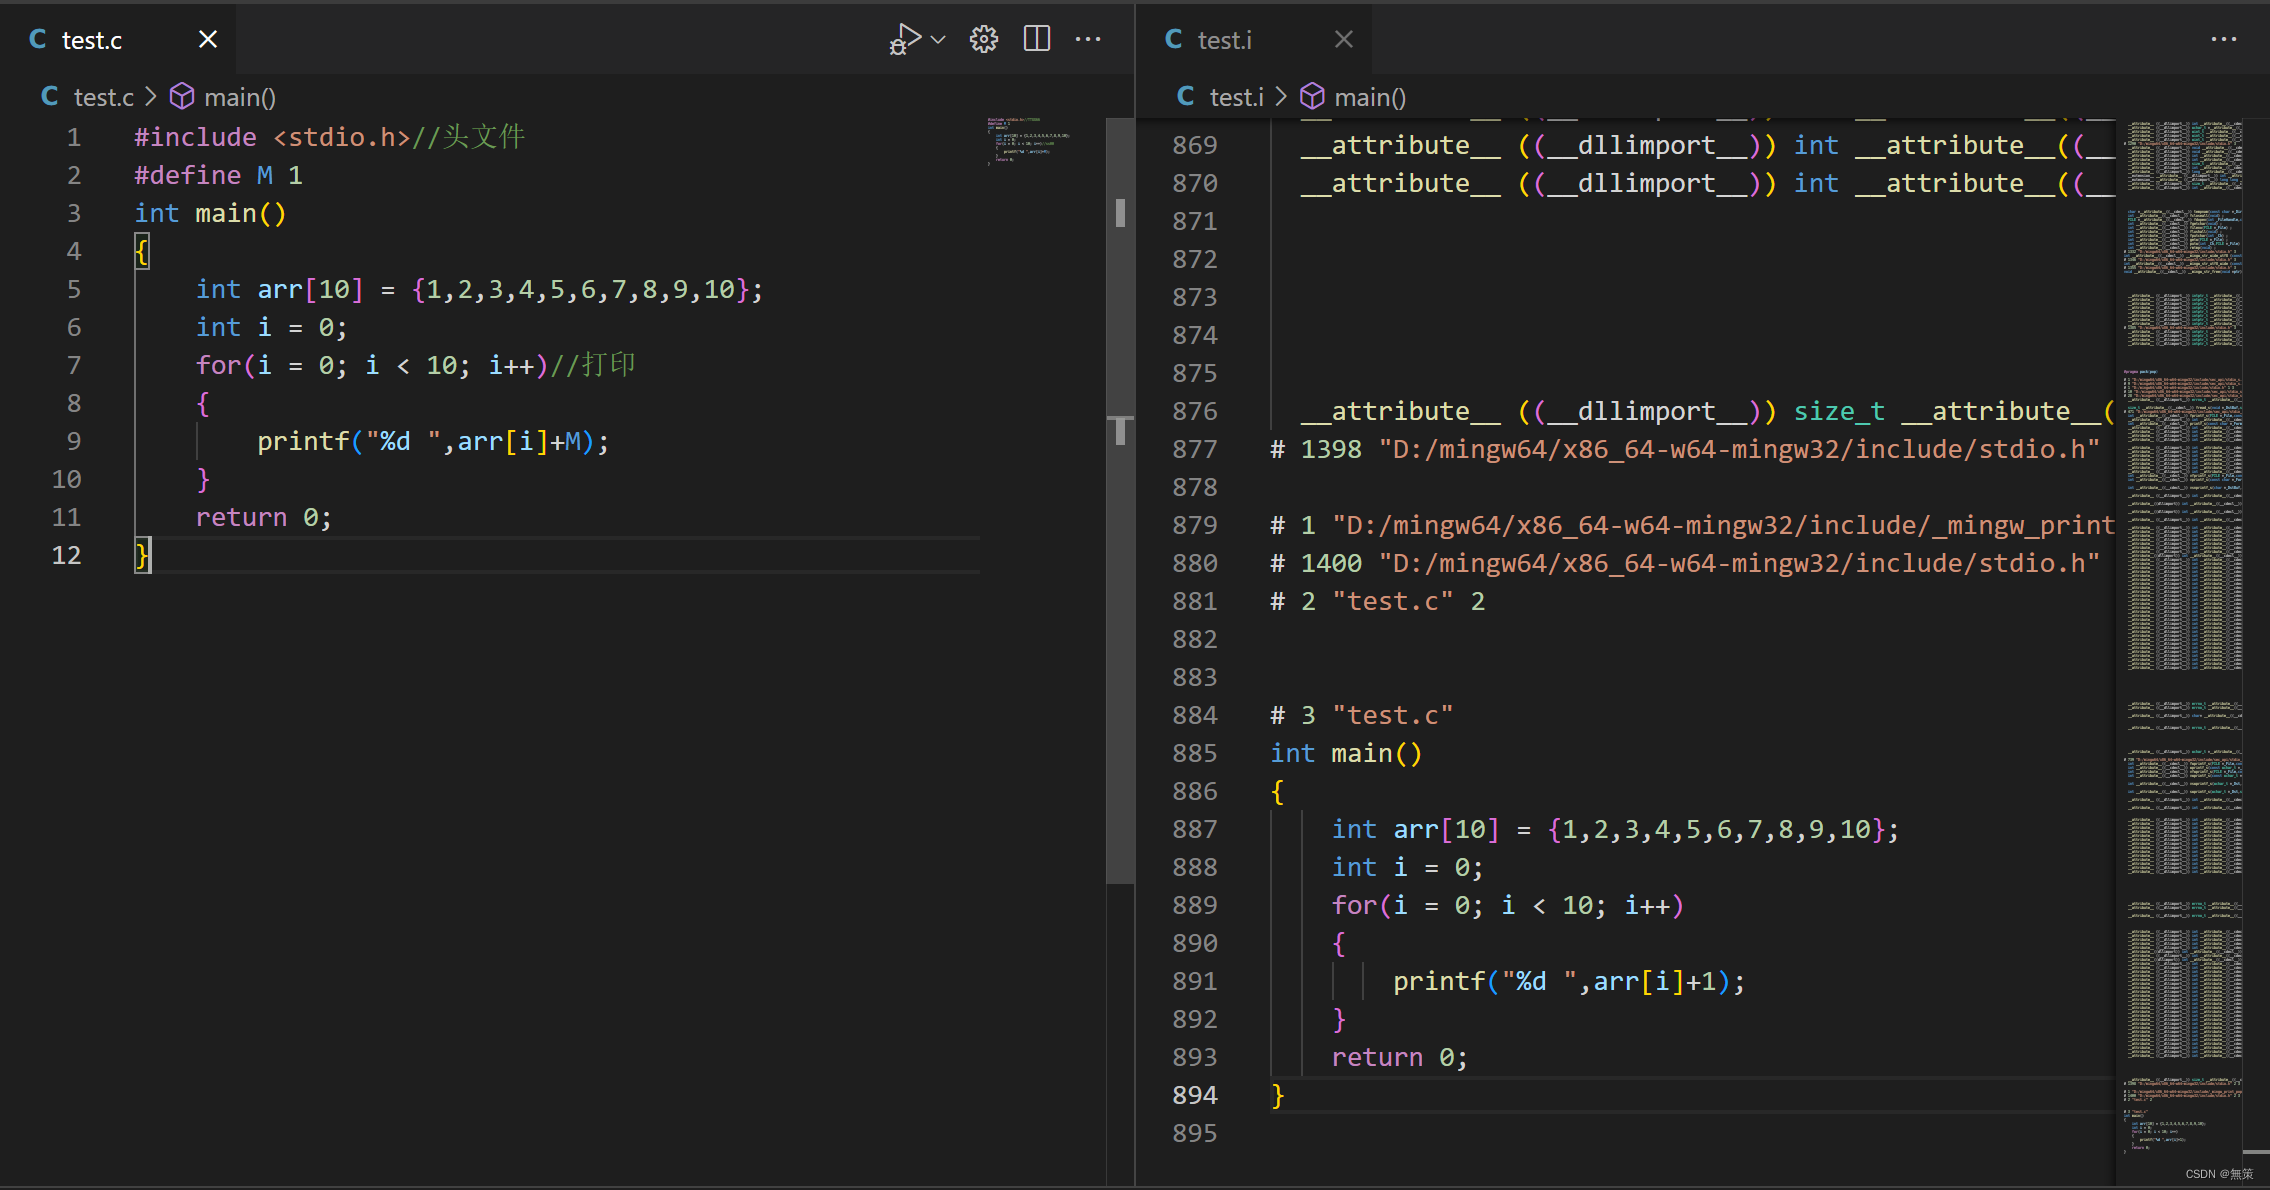Switch to the test.i tab
Image resolution: width=2270 pixels, height=1190 pixels.
click(x=1224, y=40)
